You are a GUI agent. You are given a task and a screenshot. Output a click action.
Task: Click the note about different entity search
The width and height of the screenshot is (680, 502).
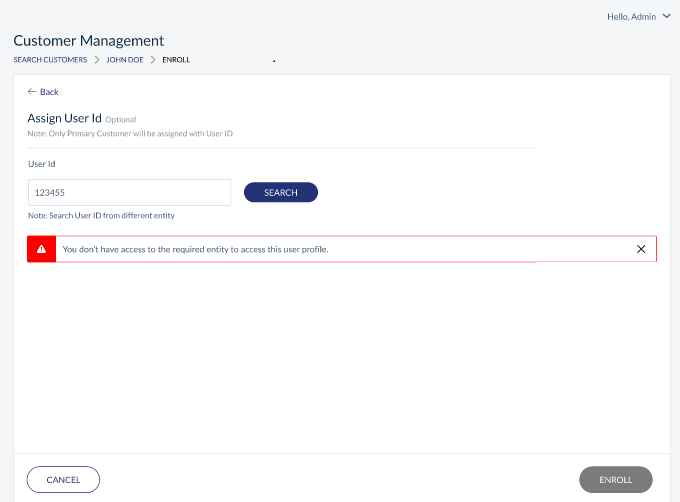pyautogui.click(x=101, y=215)
